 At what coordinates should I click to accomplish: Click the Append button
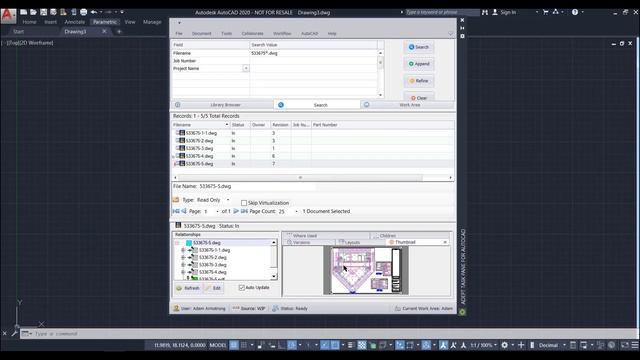click(x=419, y=64)
